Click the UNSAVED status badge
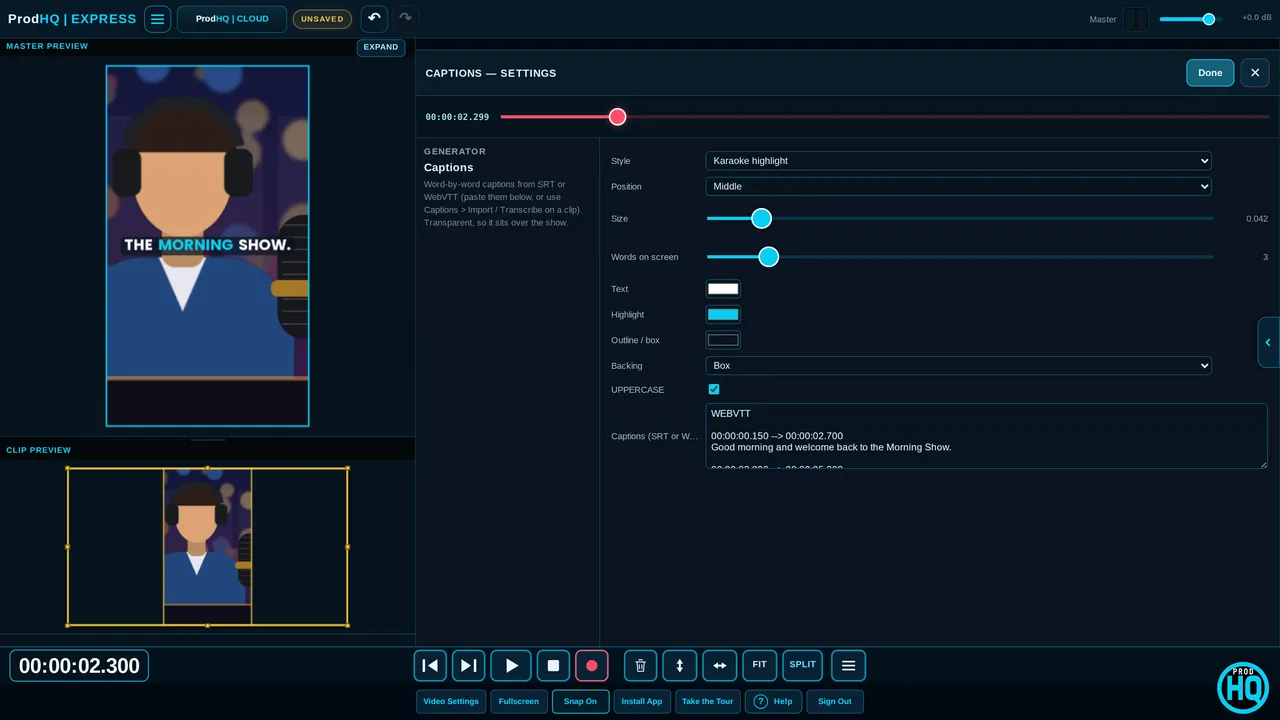 [322, 19]
